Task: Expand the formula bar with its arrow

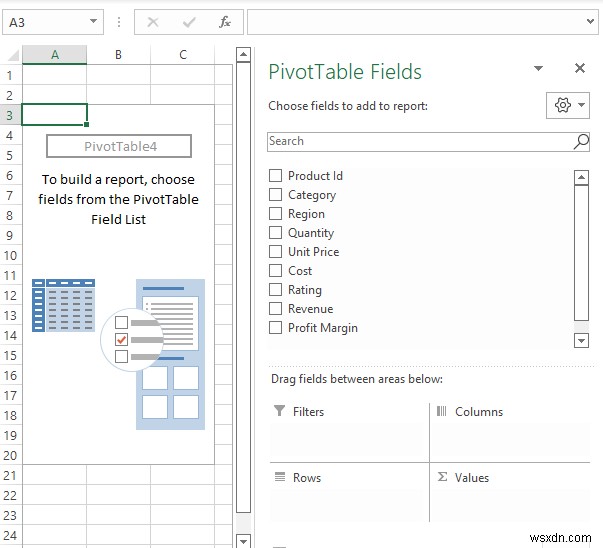Action: [x=590, y=22]
